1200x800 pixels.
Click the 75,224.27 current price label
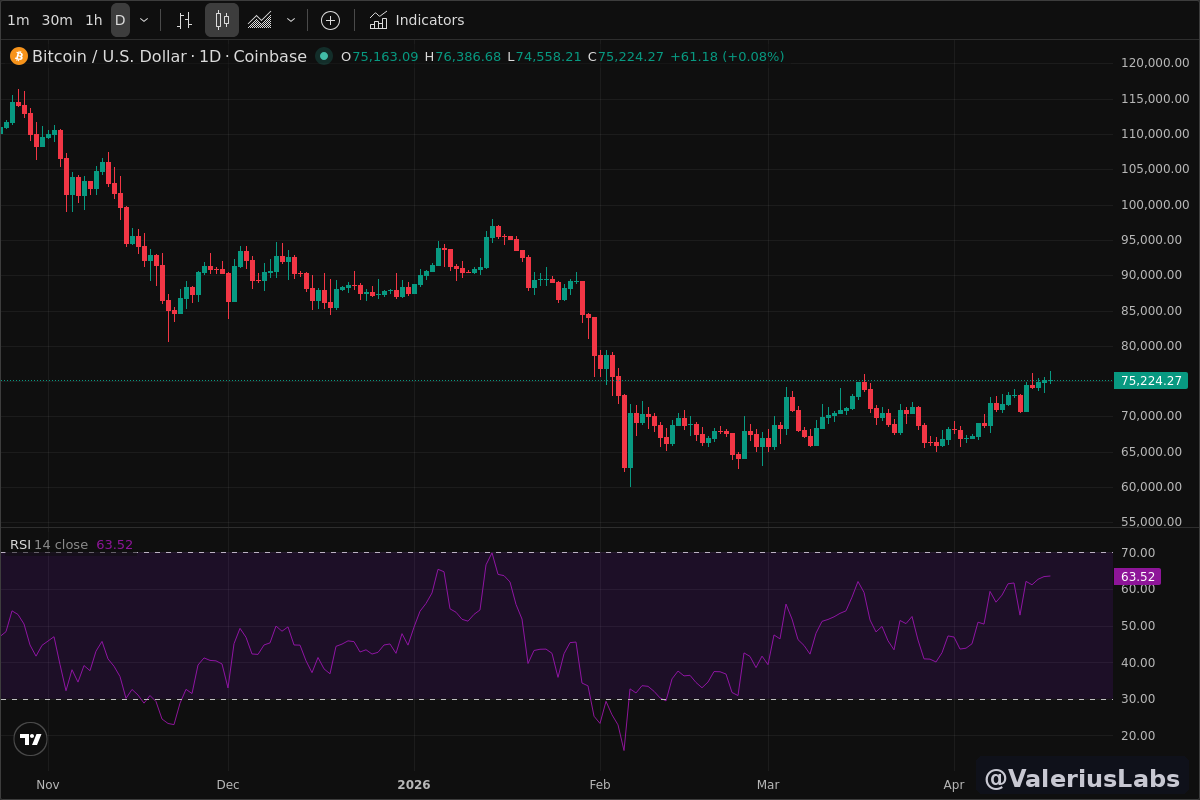tap(1150, 381)
